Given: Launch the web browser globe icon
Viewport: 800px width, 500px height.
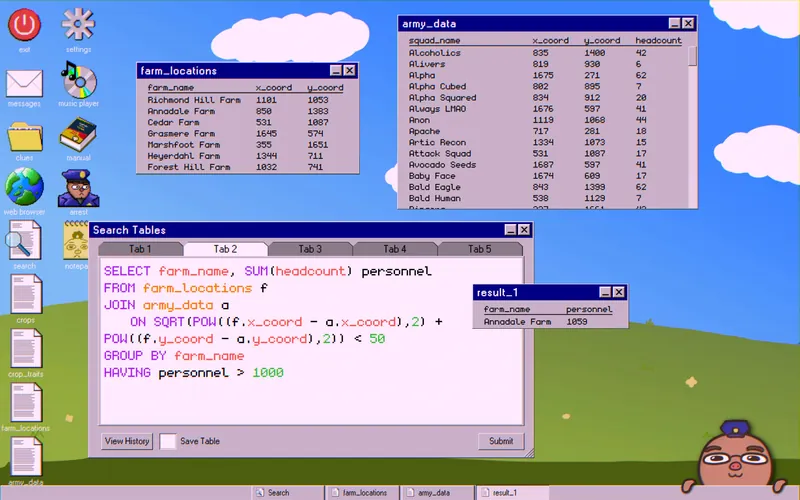Looking at the screenshot, I should coord(24,187).
